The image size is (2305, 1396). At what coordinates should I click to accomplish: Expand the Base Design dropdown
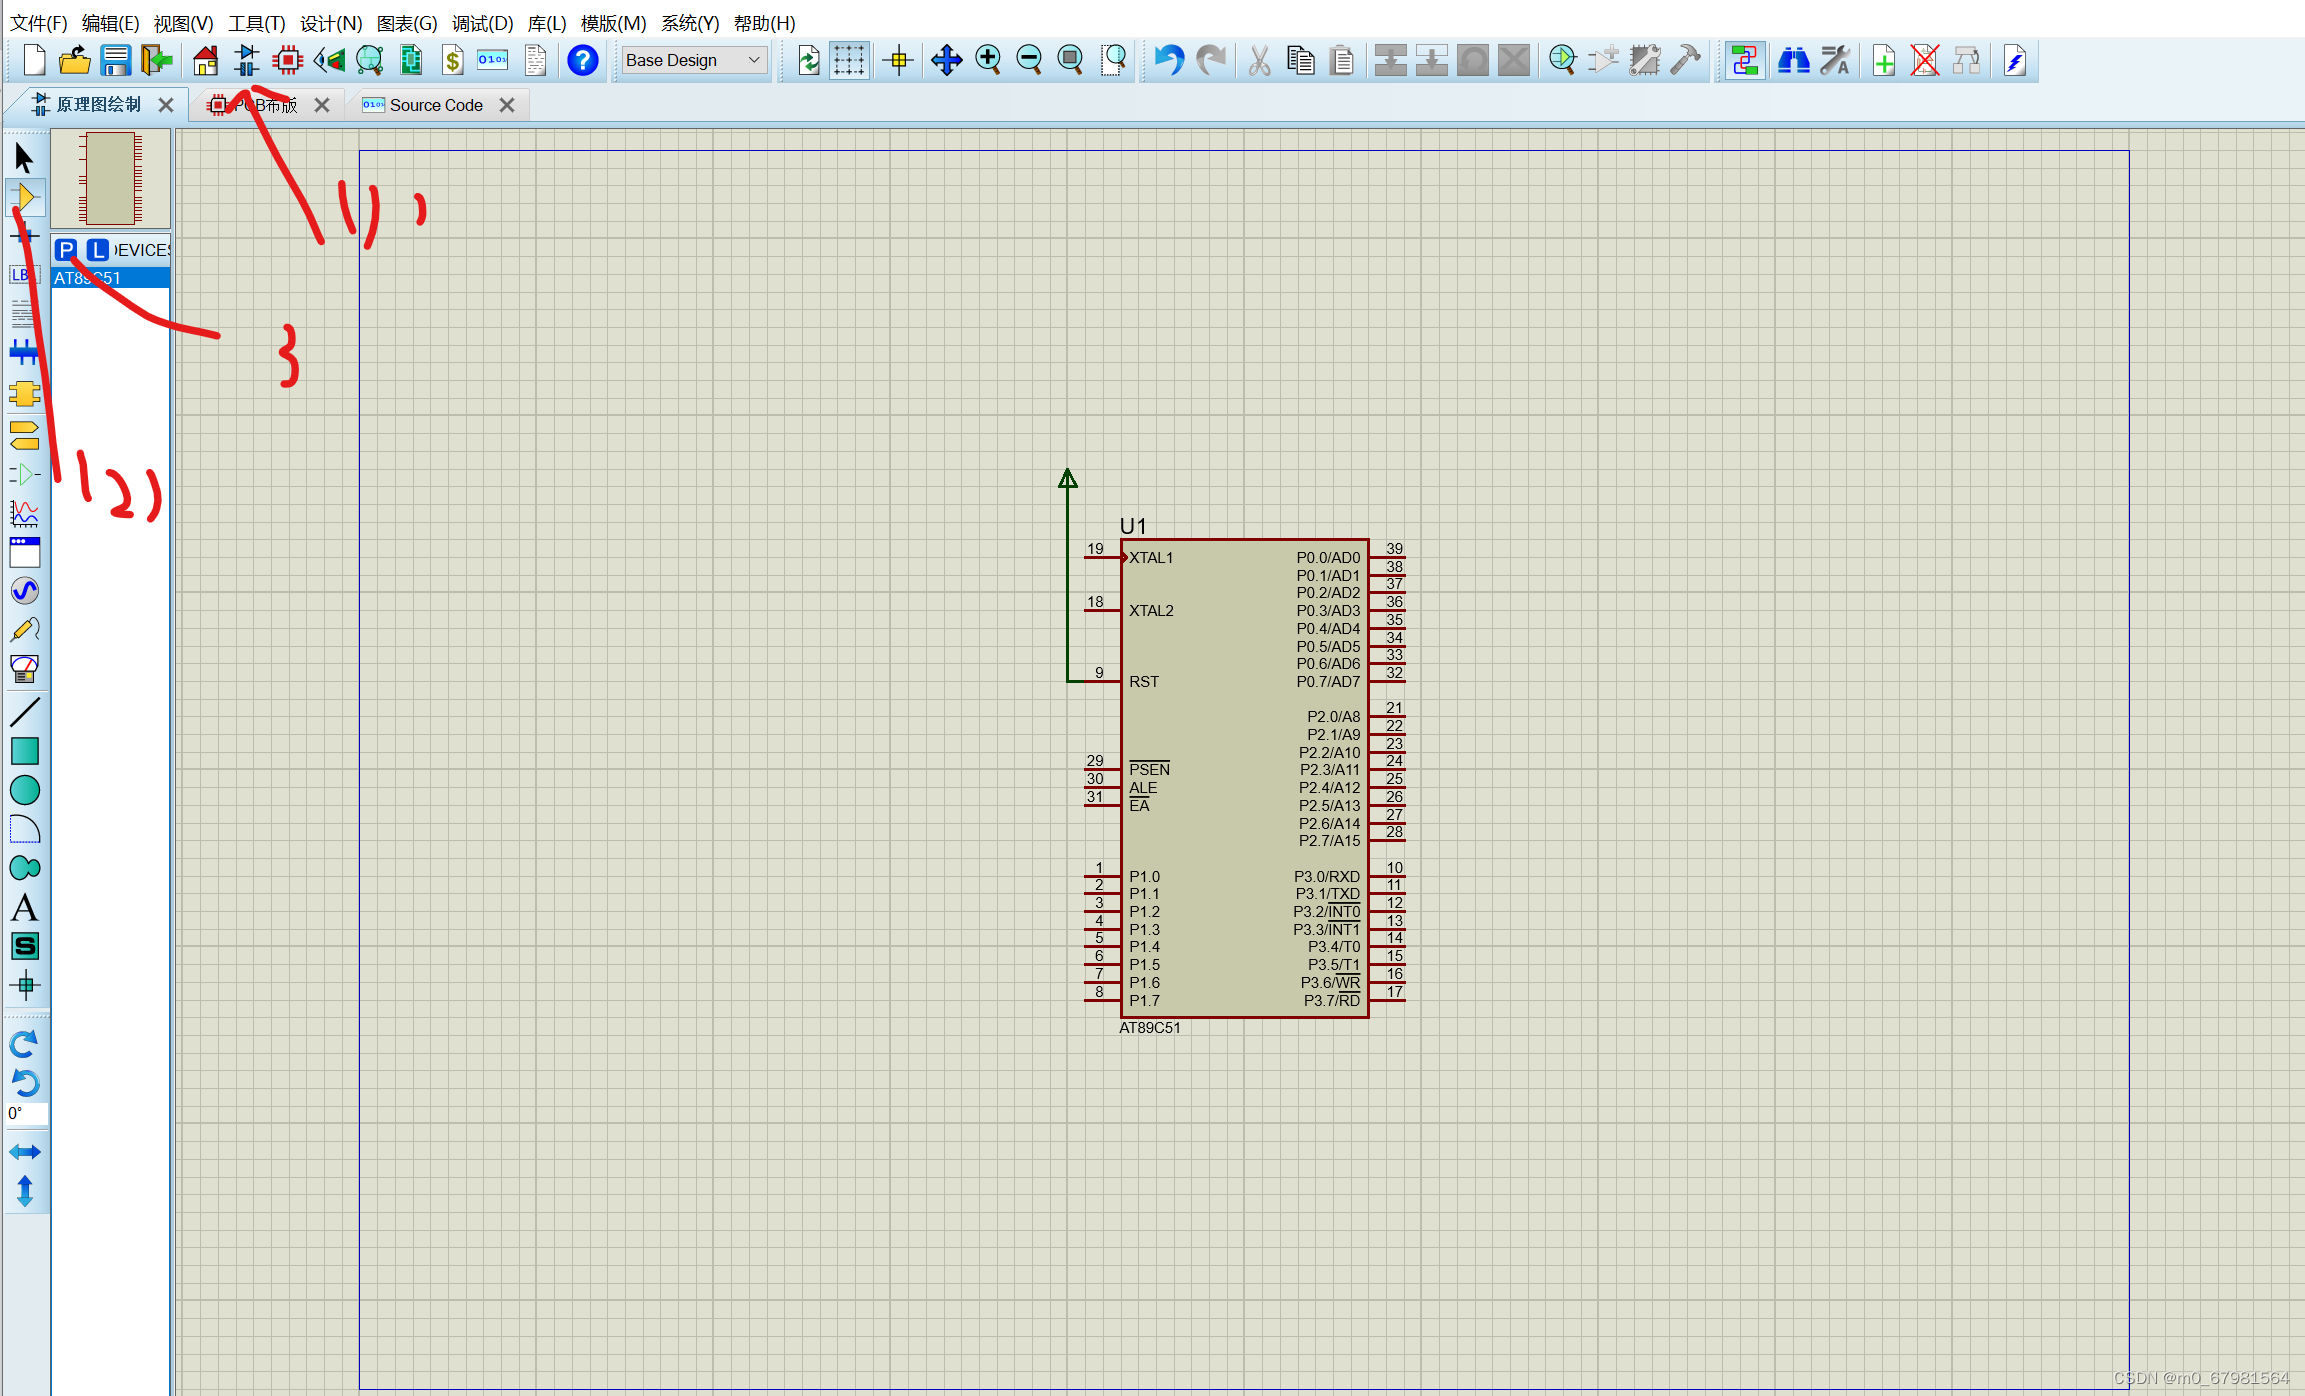point(693,61)
